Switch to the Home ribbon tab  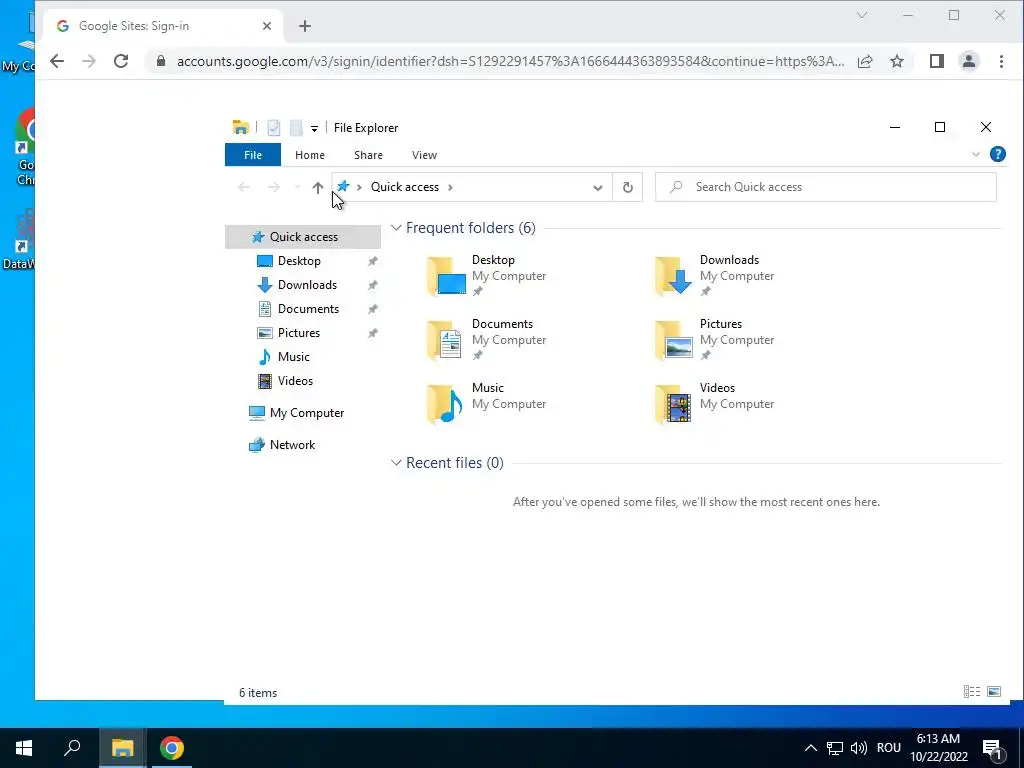pos(310,155)
